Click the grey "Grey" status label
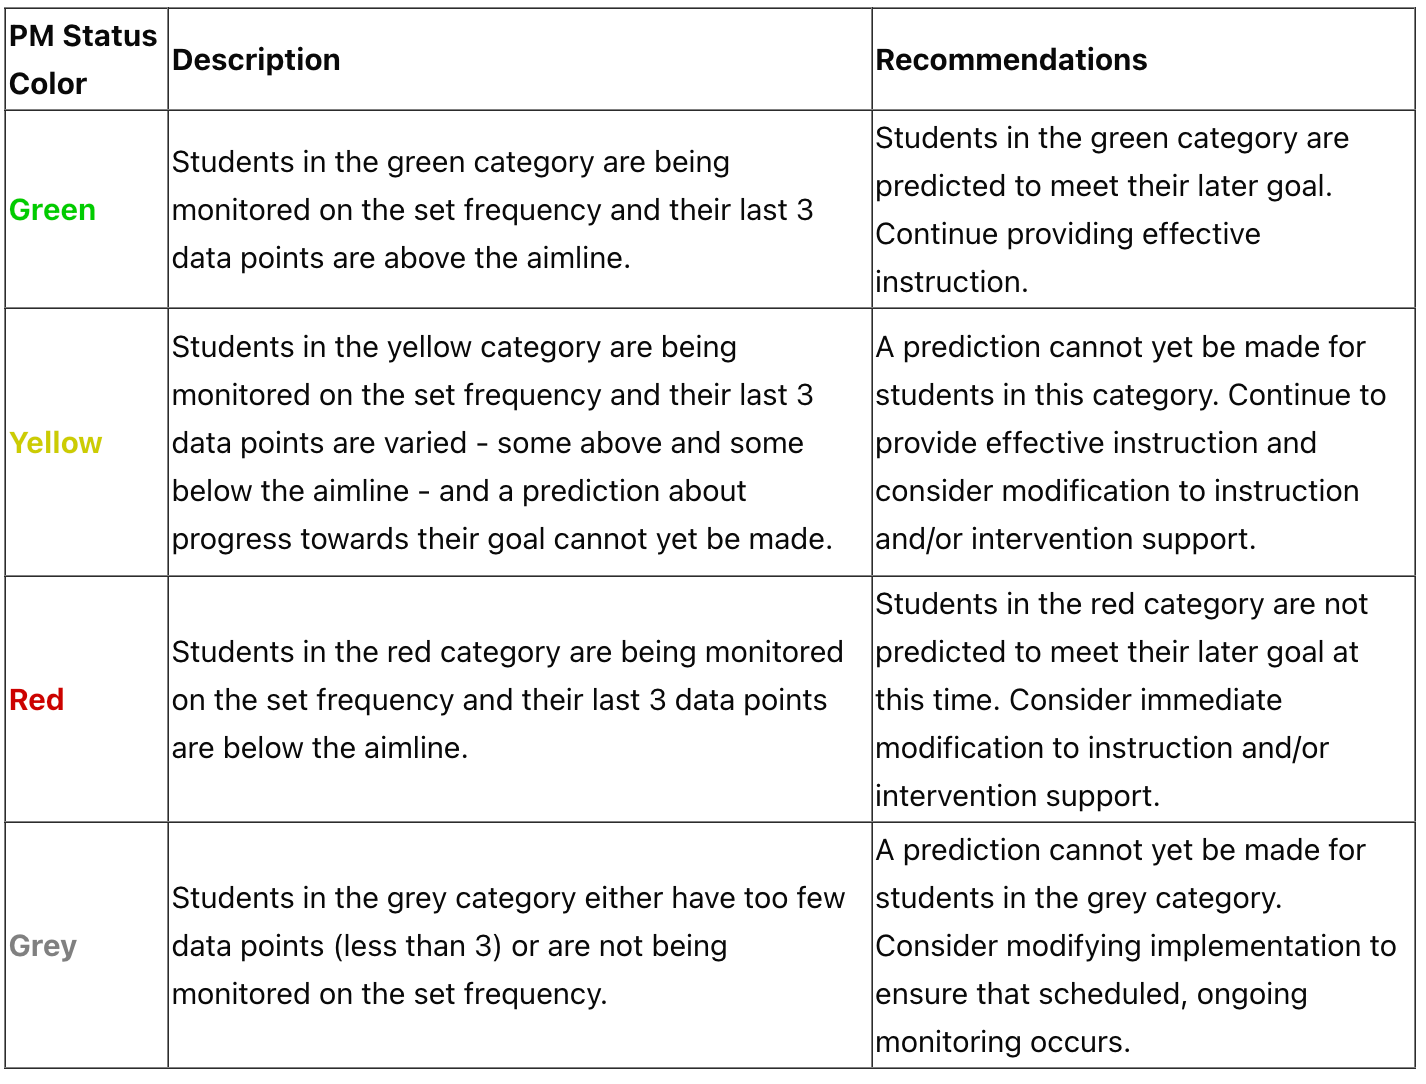Screen dimensions: 1426x1084 [42, 946]
